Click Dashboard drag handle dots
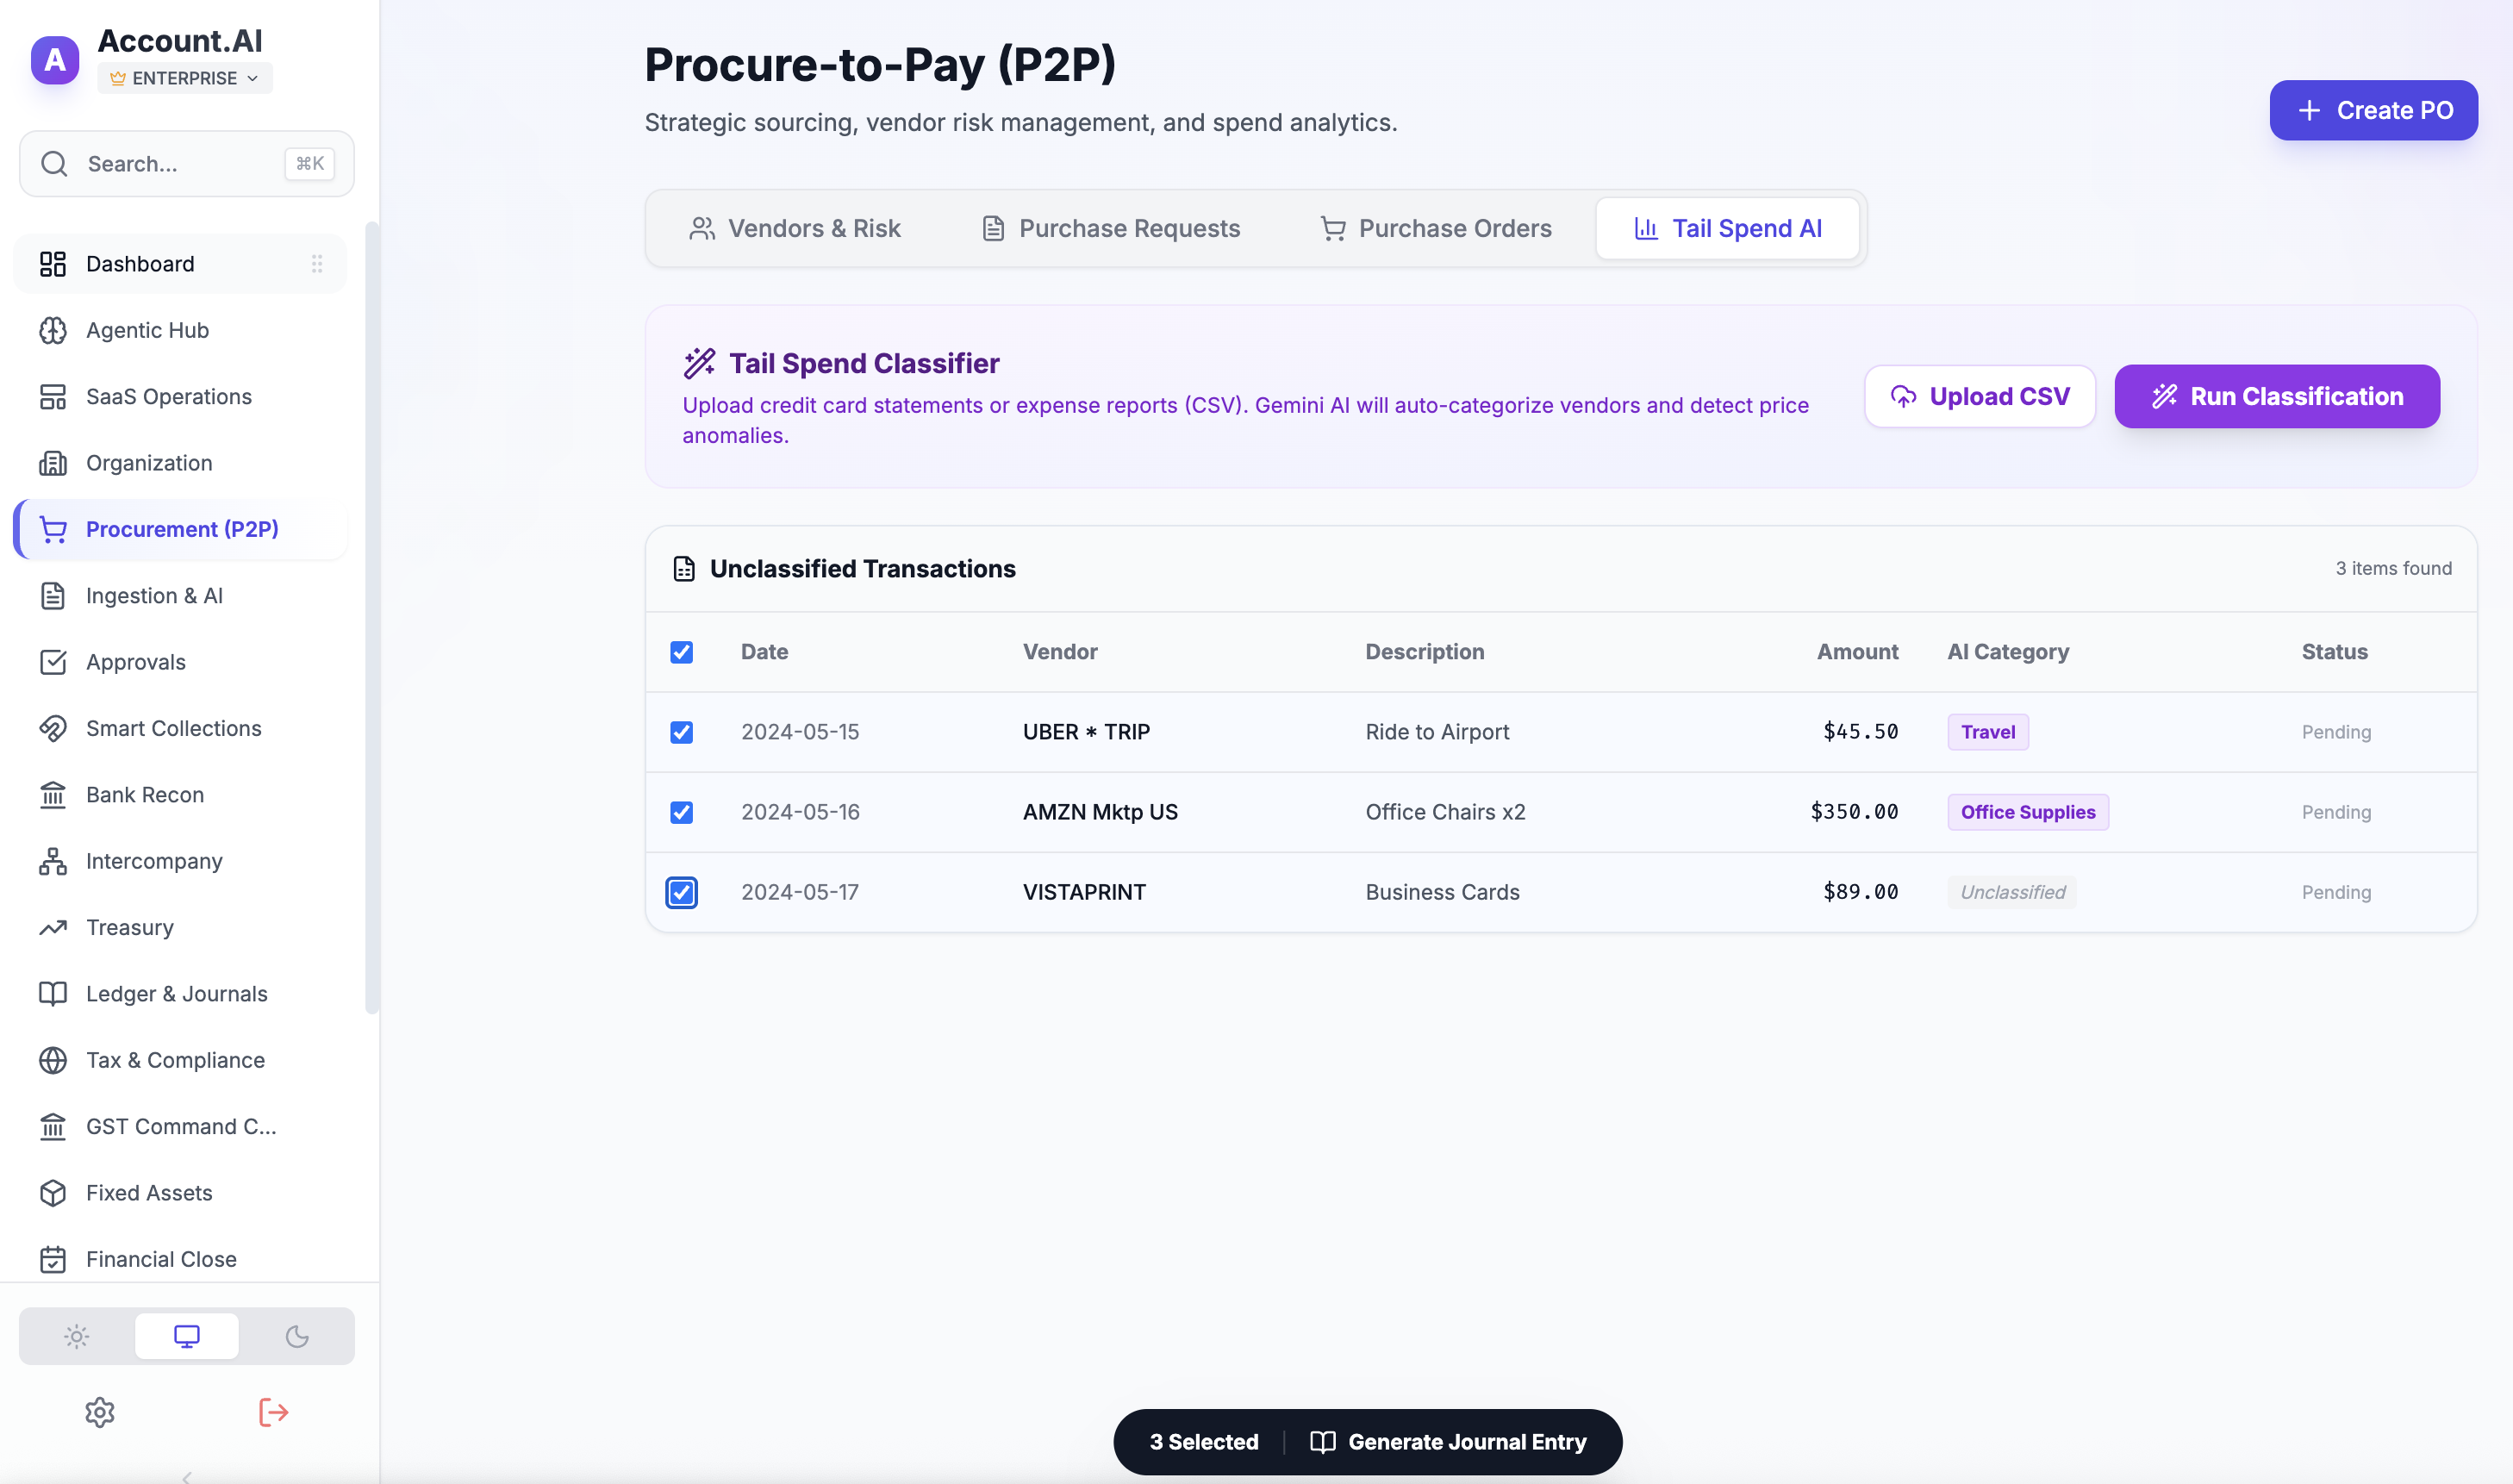 coord(317,264)
